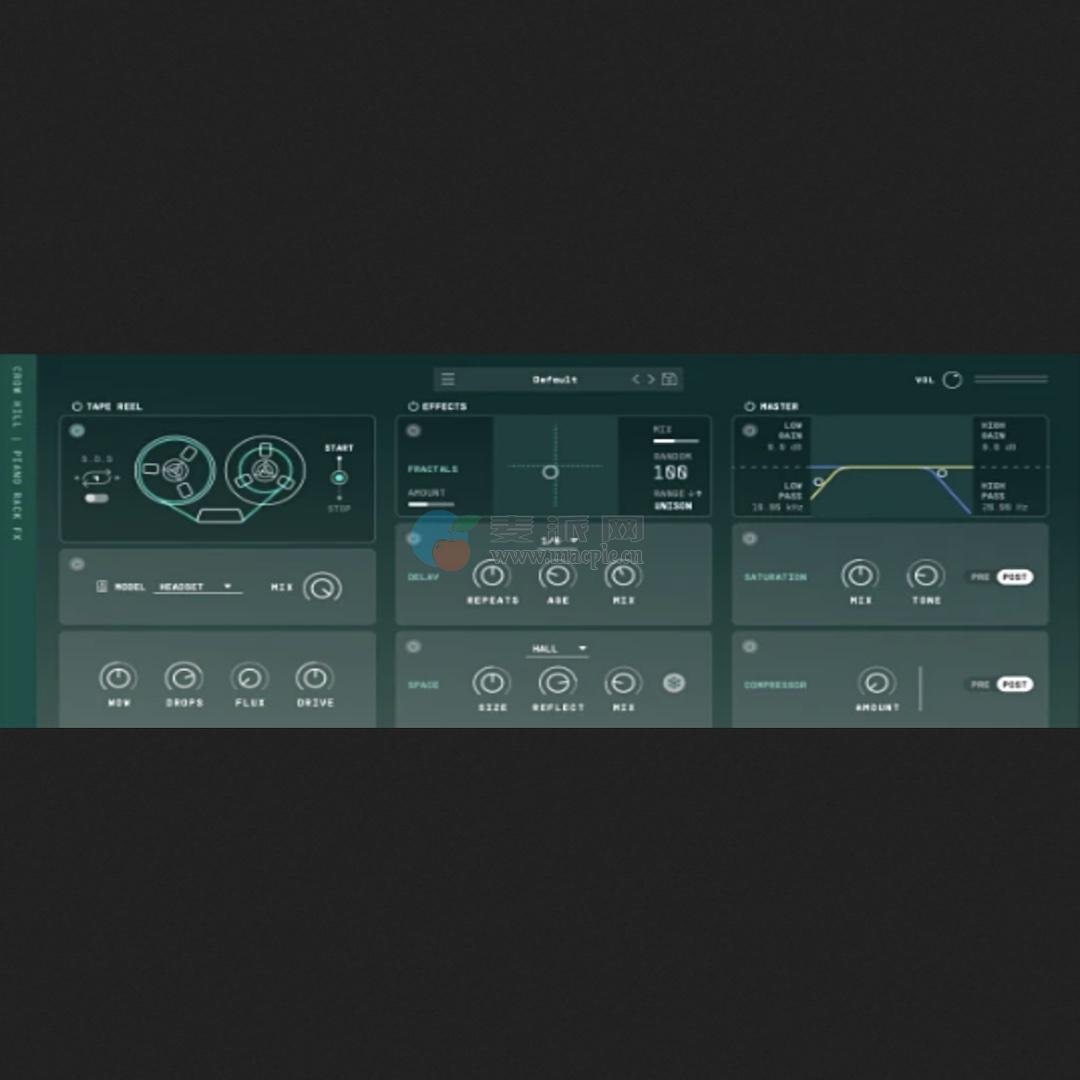Open the hamburger preset menu
Viewport: 1080px width, 1080px height.
(x=448, y=380)
